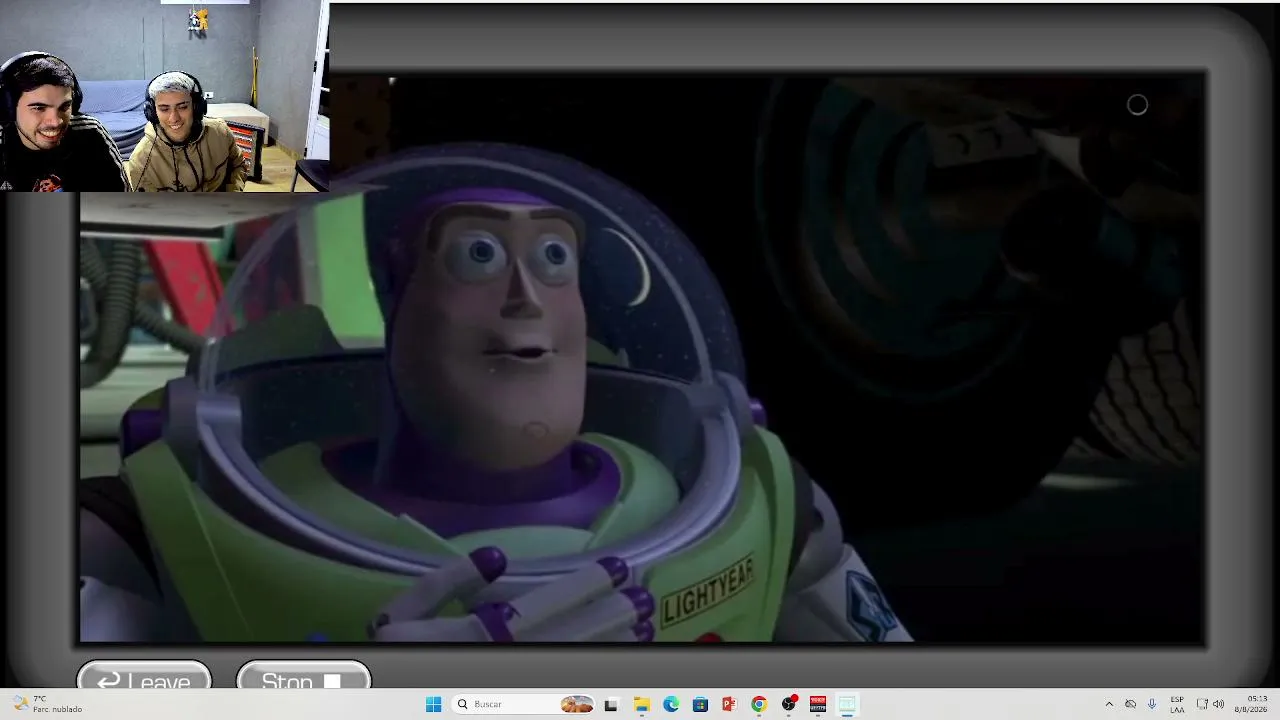Click the microphone tray icon
1280x720 pixels.
tap(1152, 704)
